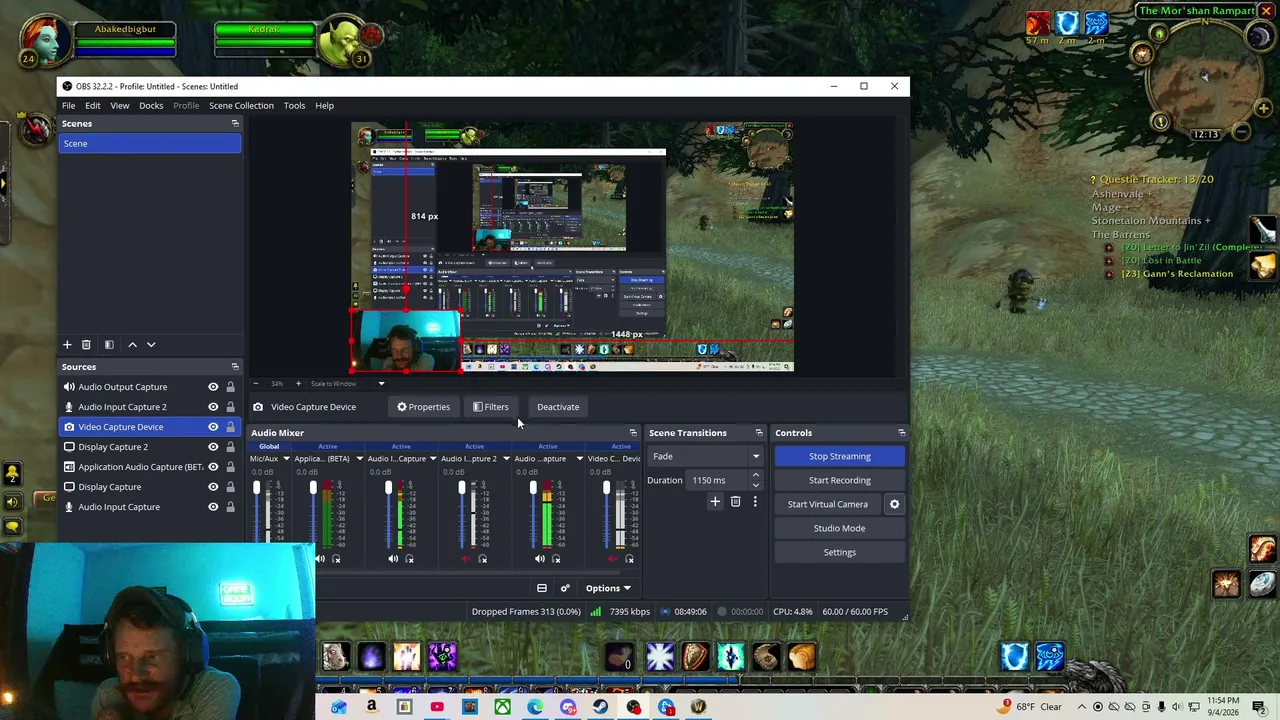Screen dimensions: 1280x720
Task: Open the Scene Collection menu
Action: coord(241,106)
